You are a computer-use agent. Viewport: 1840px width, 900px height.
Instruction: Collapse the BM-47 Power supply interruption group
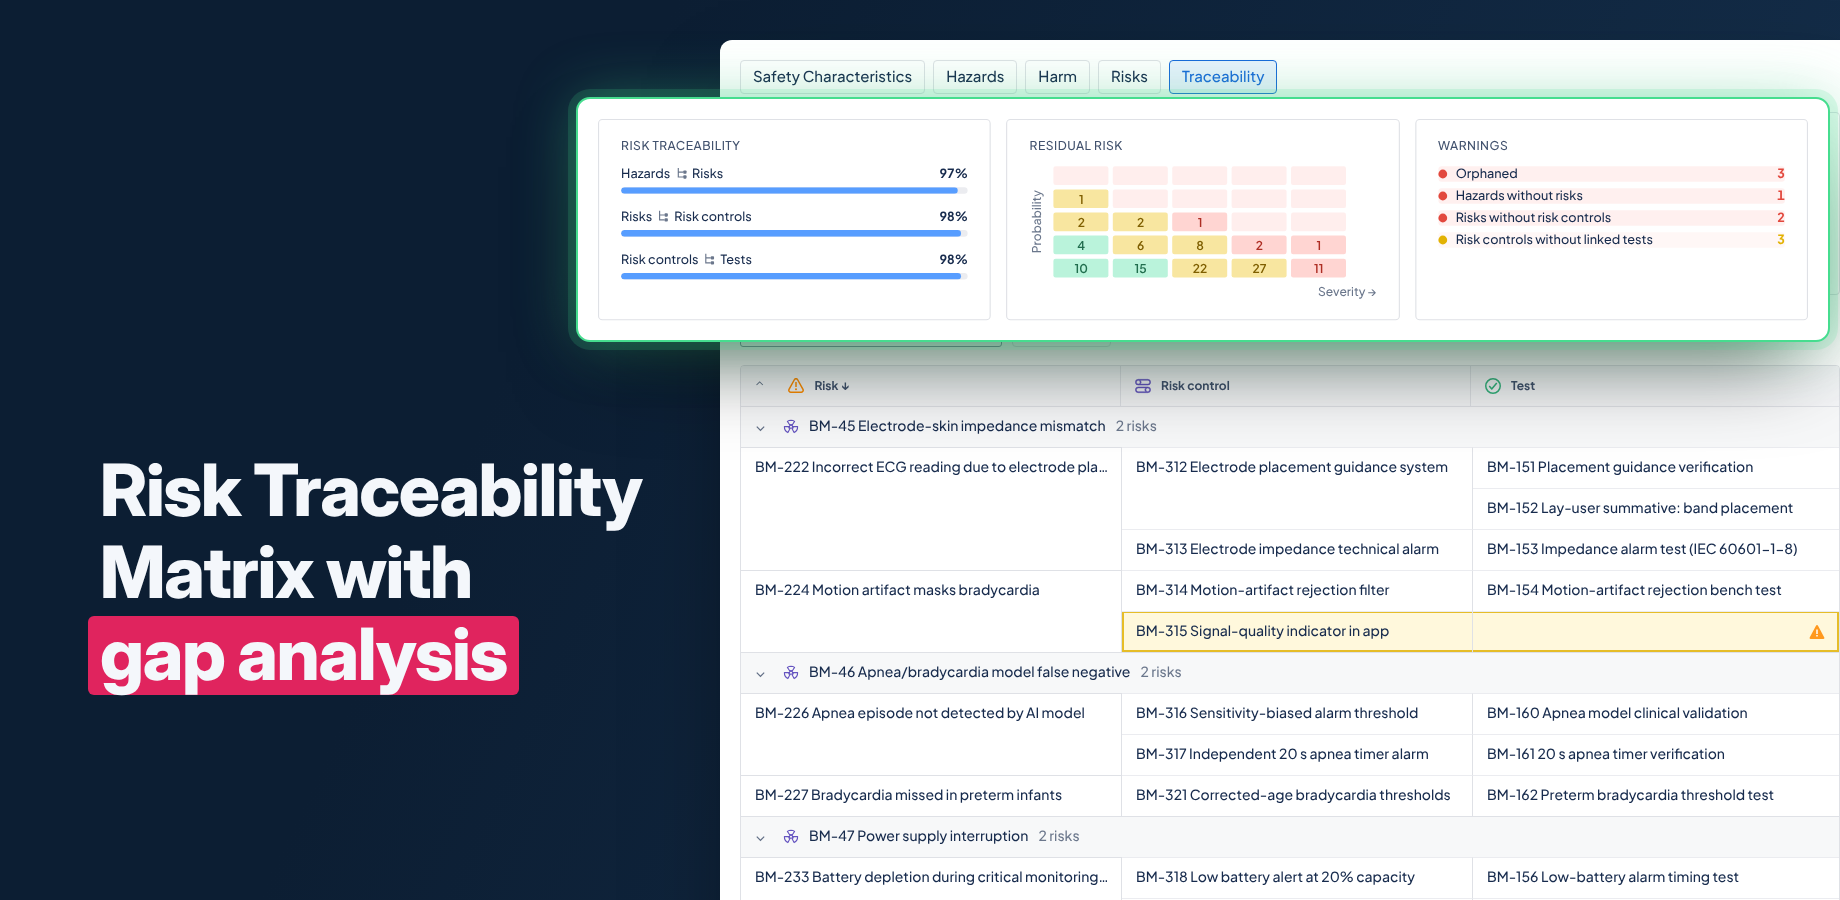coord(761,838)
